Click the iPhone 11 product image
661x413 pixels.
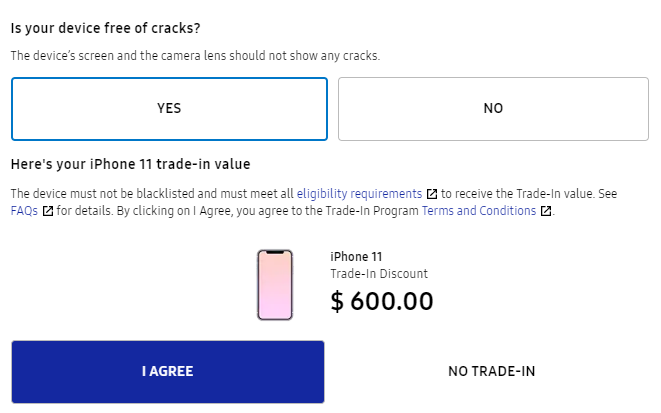pos(275,285)
